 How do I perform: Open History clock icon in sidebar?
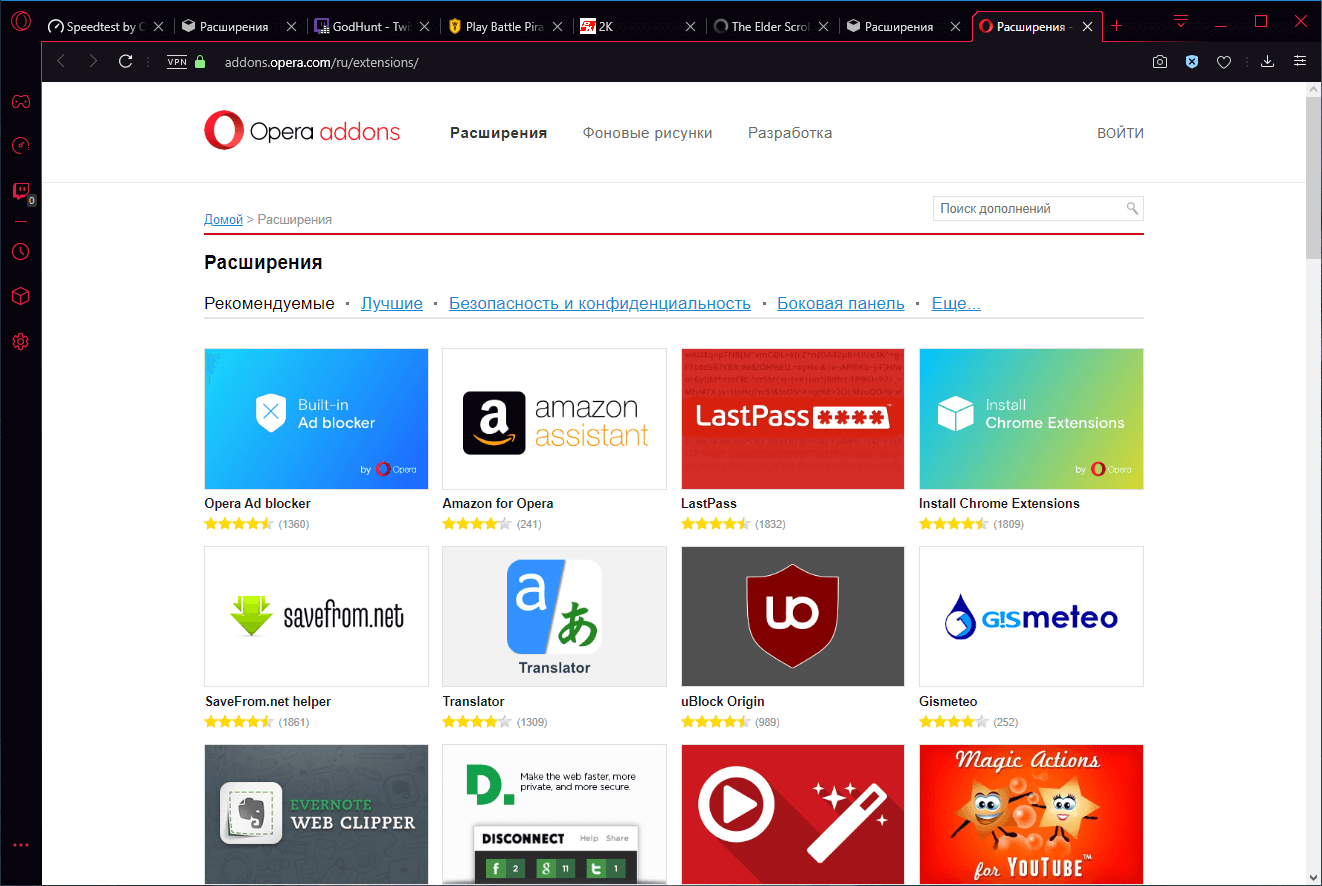(x=20, y=251)
